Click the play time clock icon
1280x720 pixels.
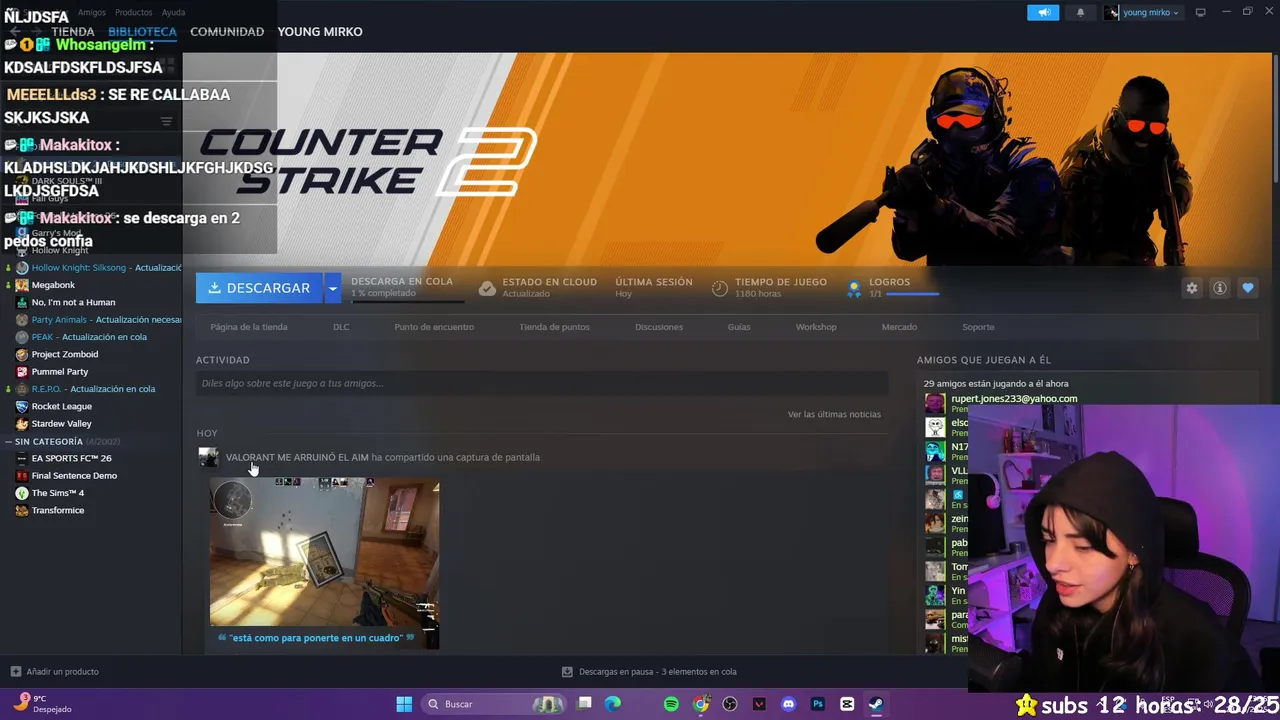[720, 288]
